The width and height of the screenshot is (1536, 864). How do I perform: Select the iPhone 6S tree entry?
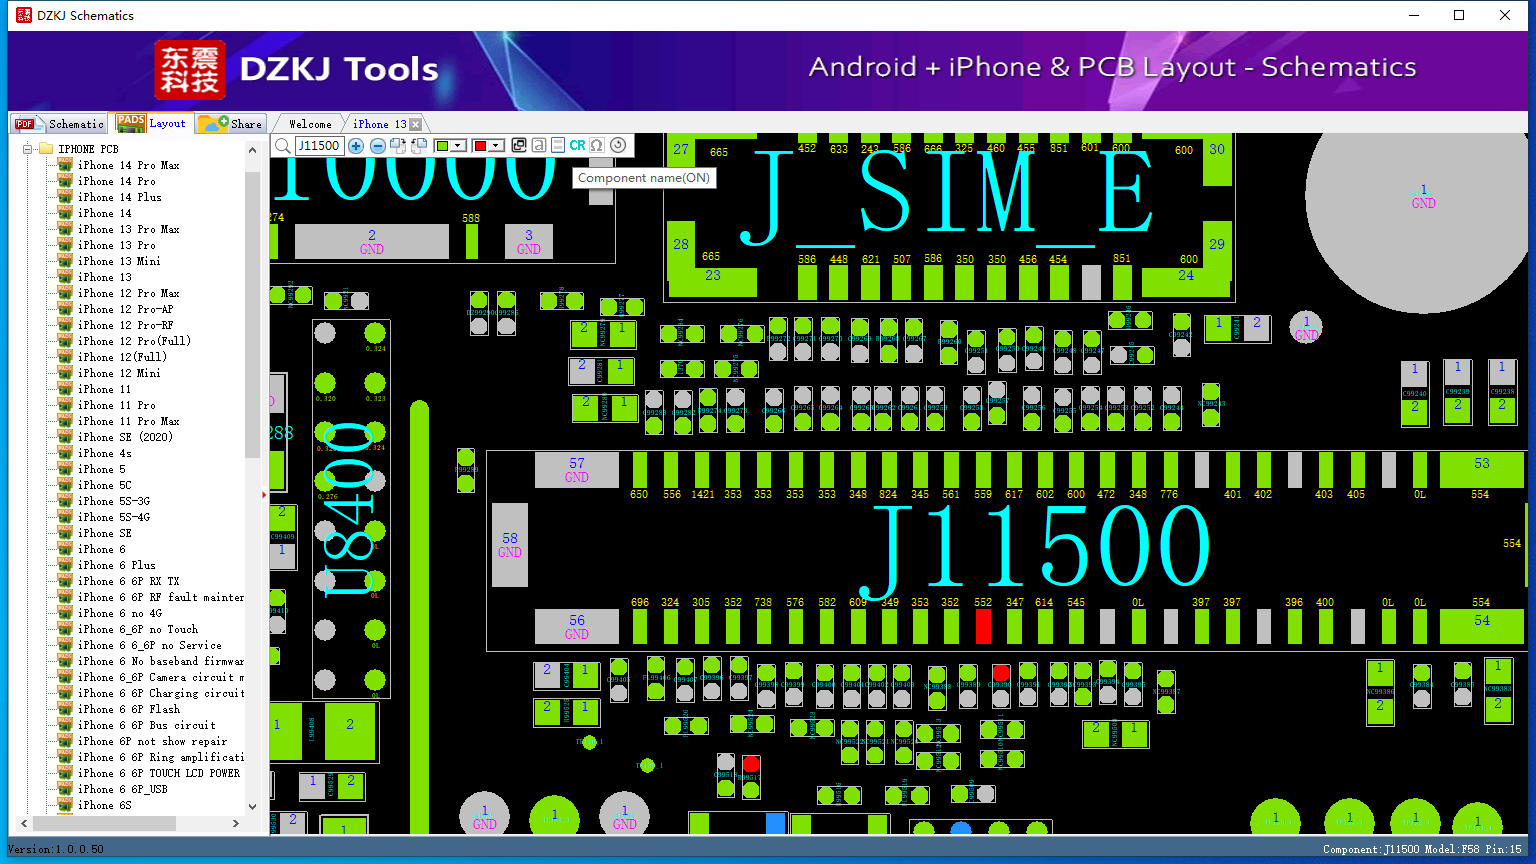(105, 805)
